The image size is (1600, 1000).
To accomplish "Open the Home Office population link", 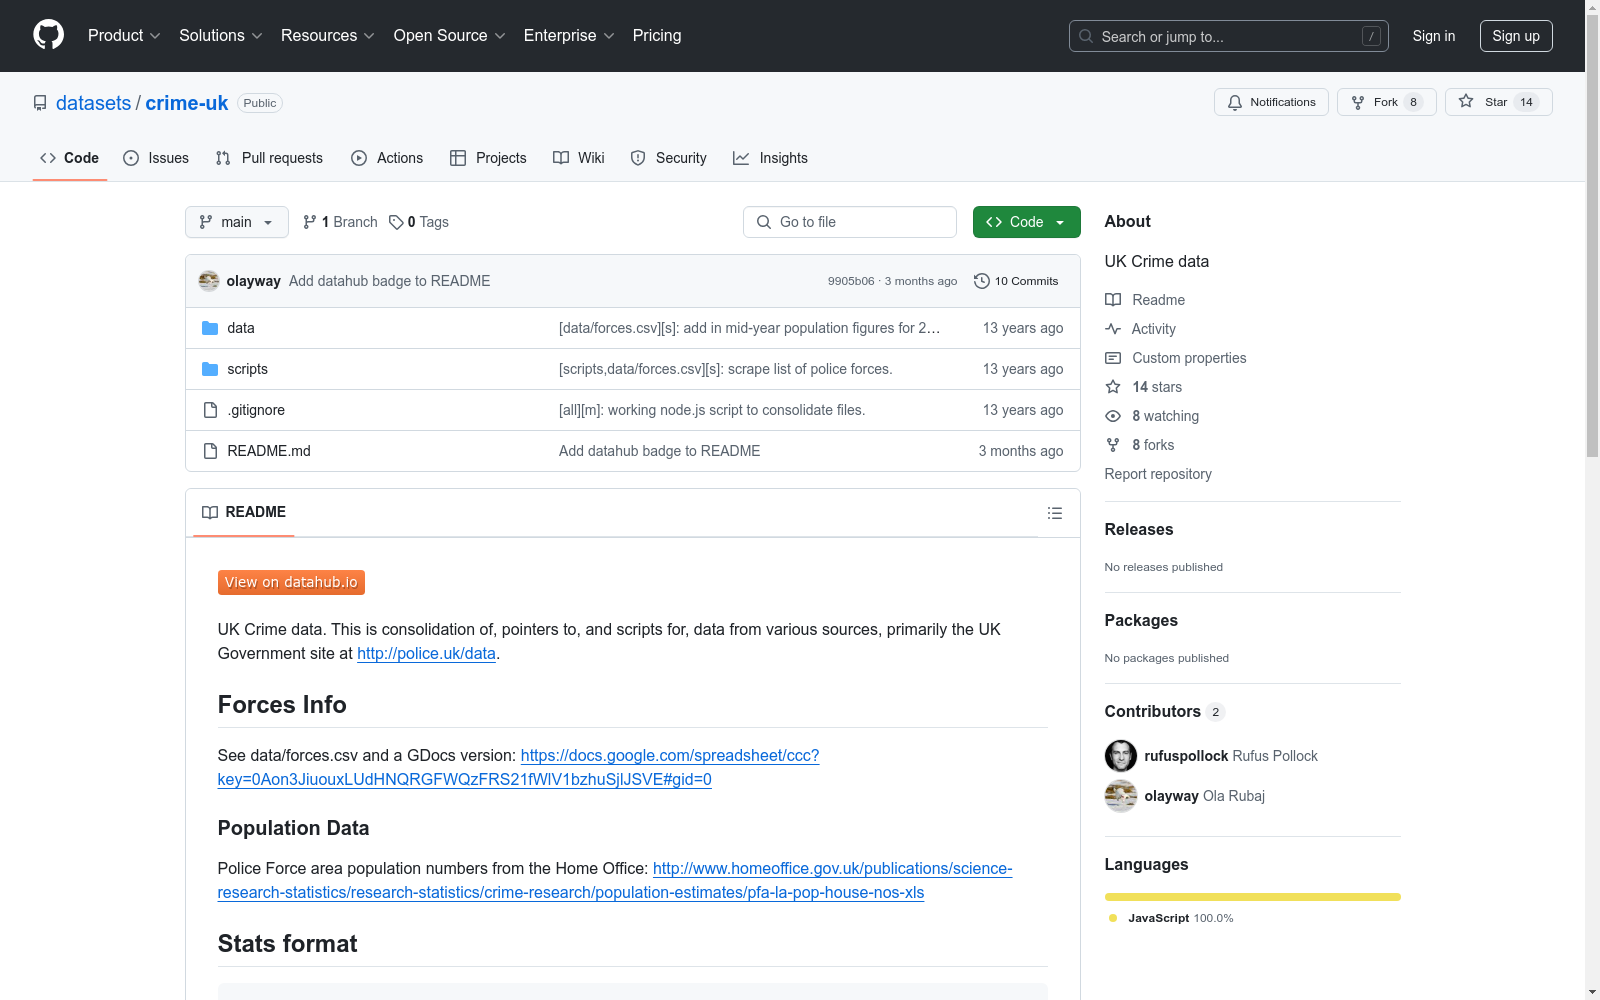I will (x=615, y=880).
